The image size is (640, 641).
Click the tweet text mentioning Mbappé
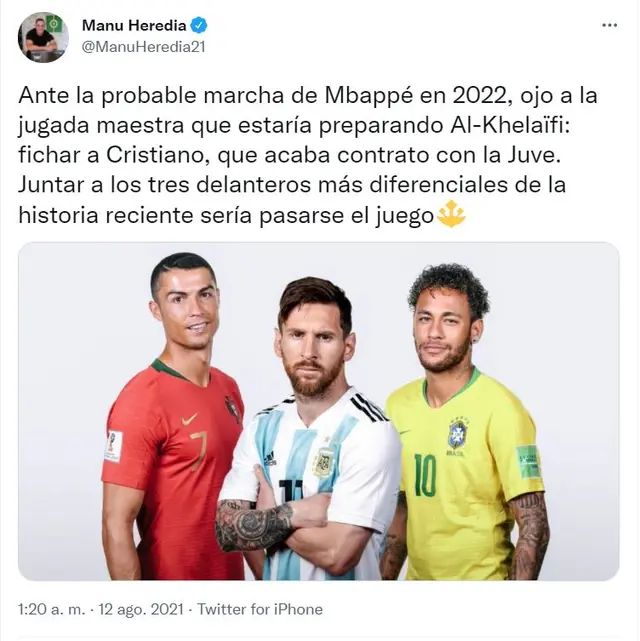click(x=308, y=155)
